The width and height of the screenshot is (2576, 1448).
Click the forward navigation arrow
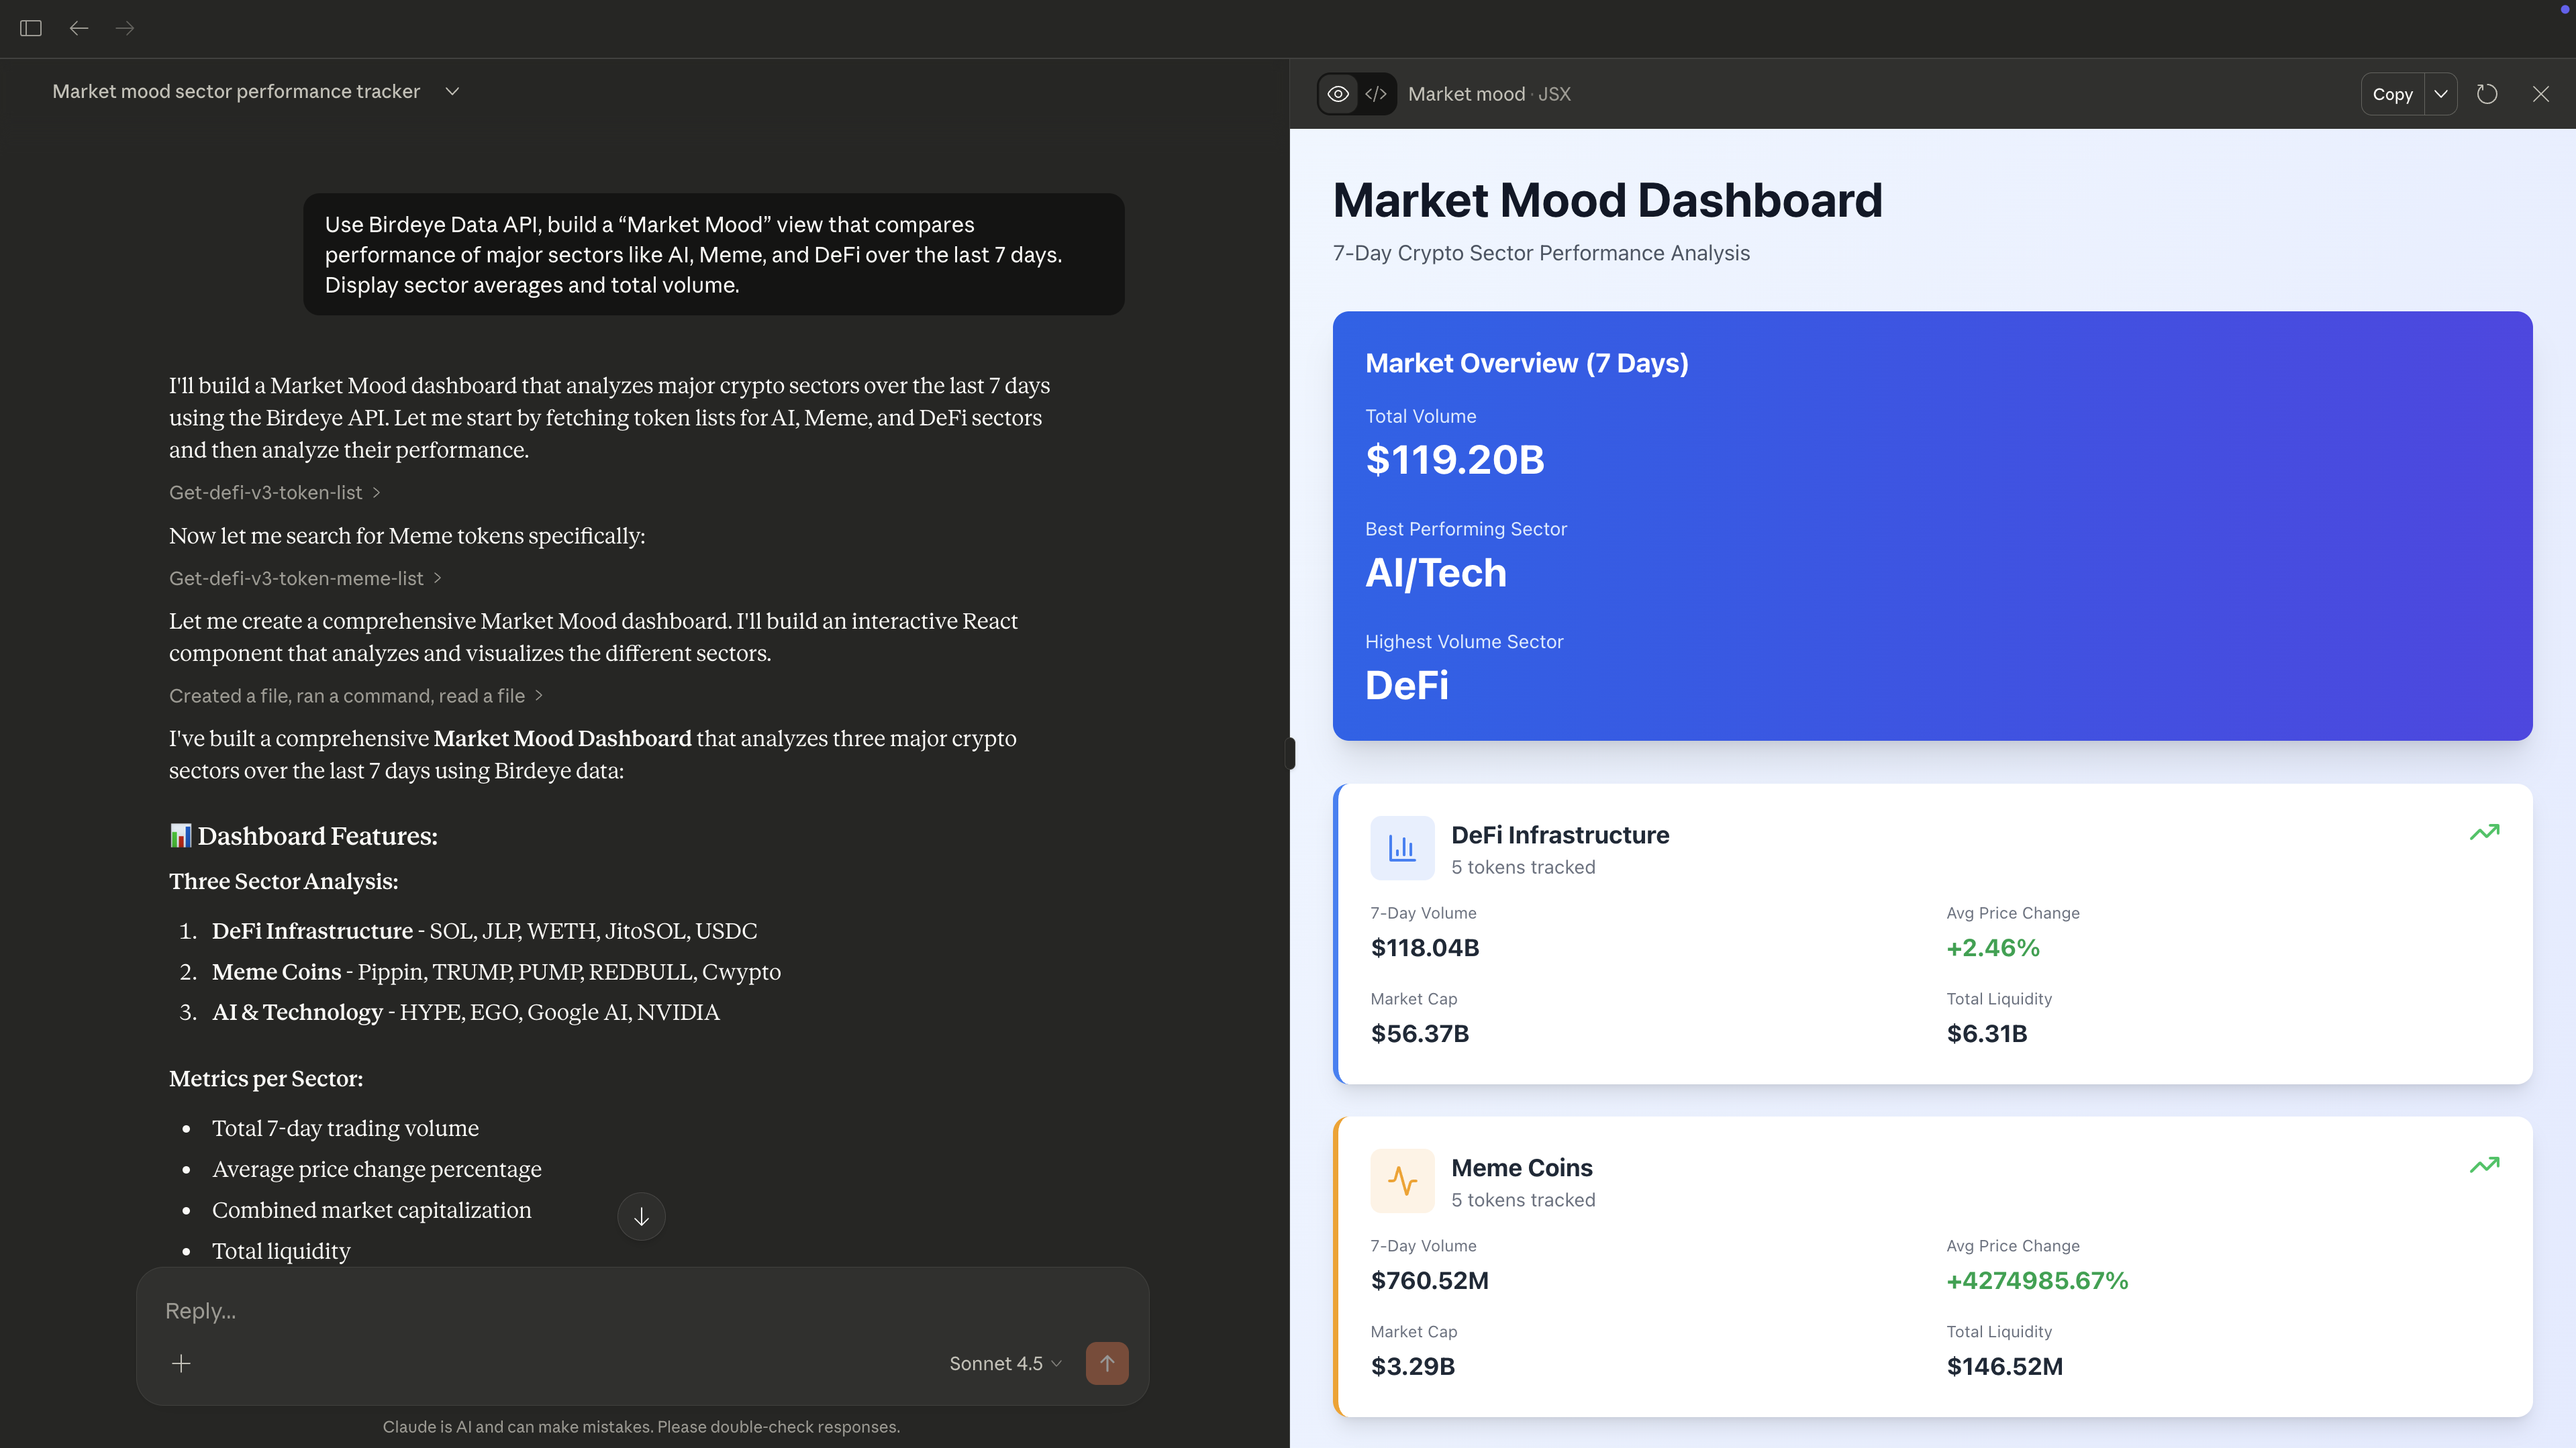point(125,28)
